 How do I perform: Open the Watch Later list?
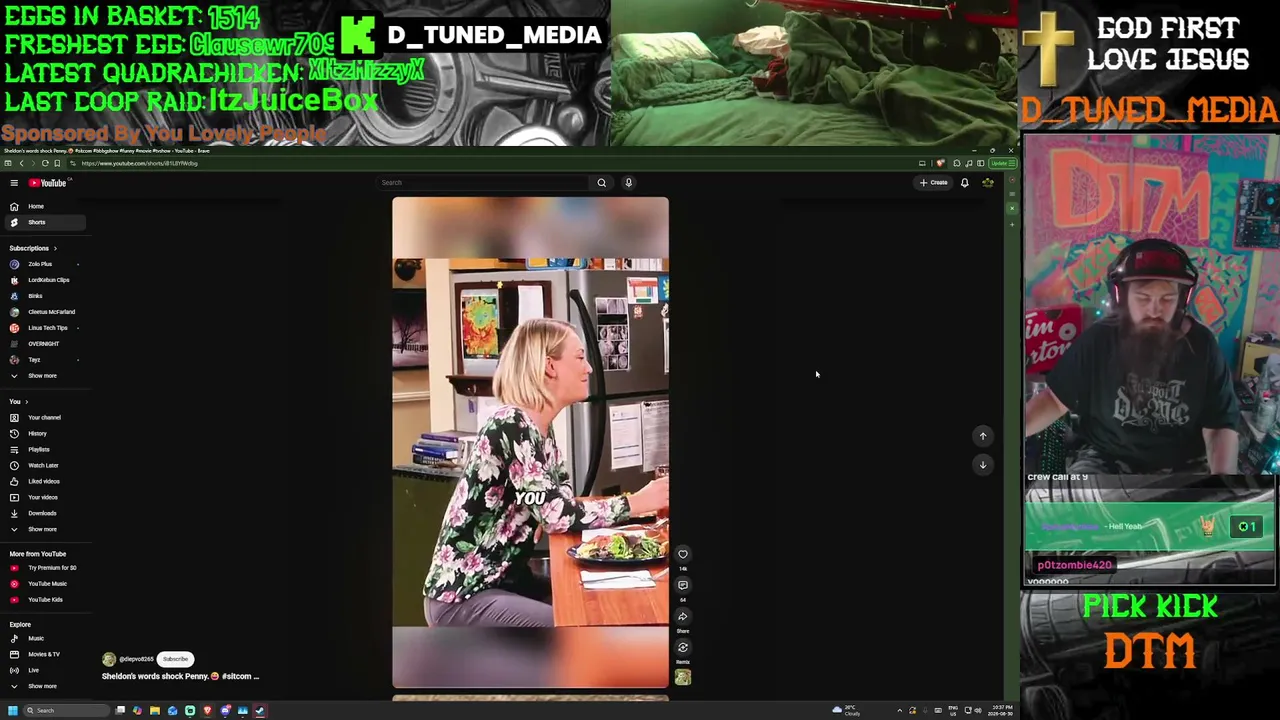point(43,466)
